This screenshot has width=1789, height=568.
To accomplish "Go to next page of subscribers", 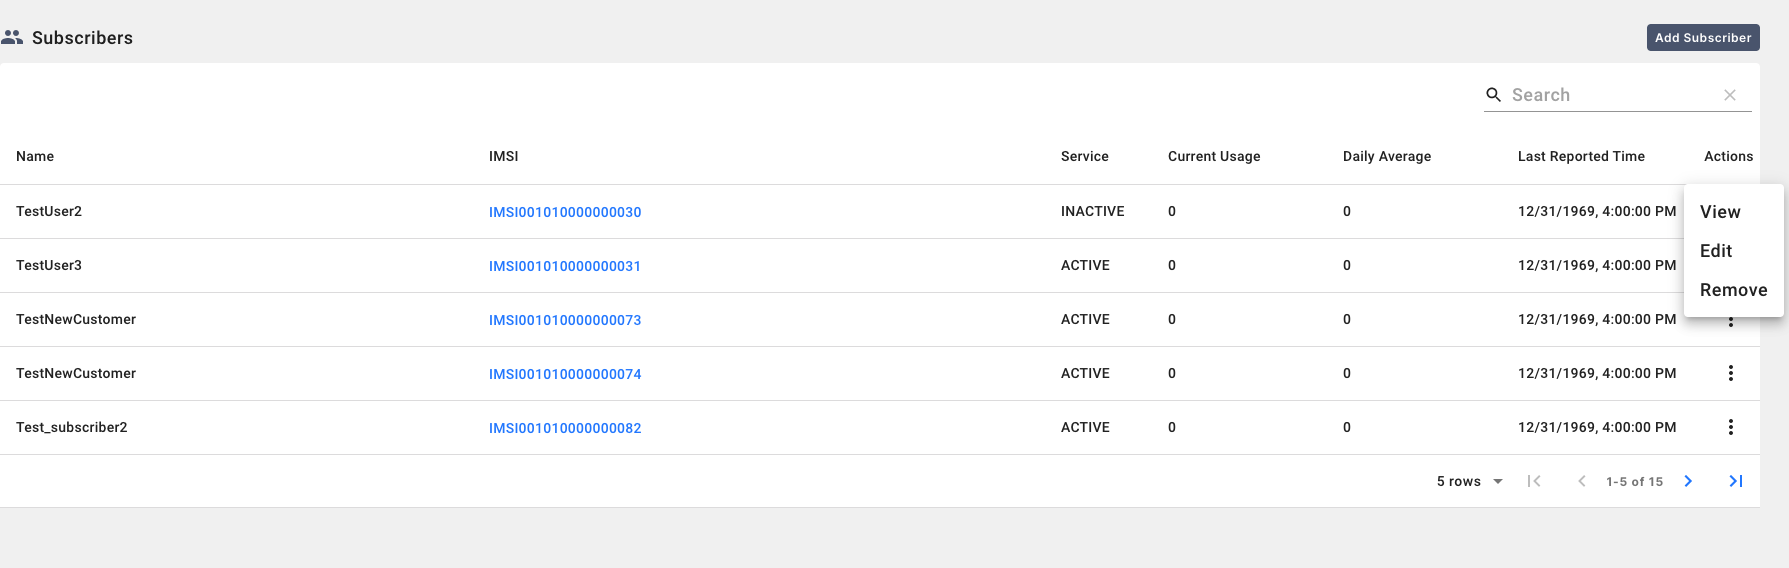I will (x=1688, y=481).
